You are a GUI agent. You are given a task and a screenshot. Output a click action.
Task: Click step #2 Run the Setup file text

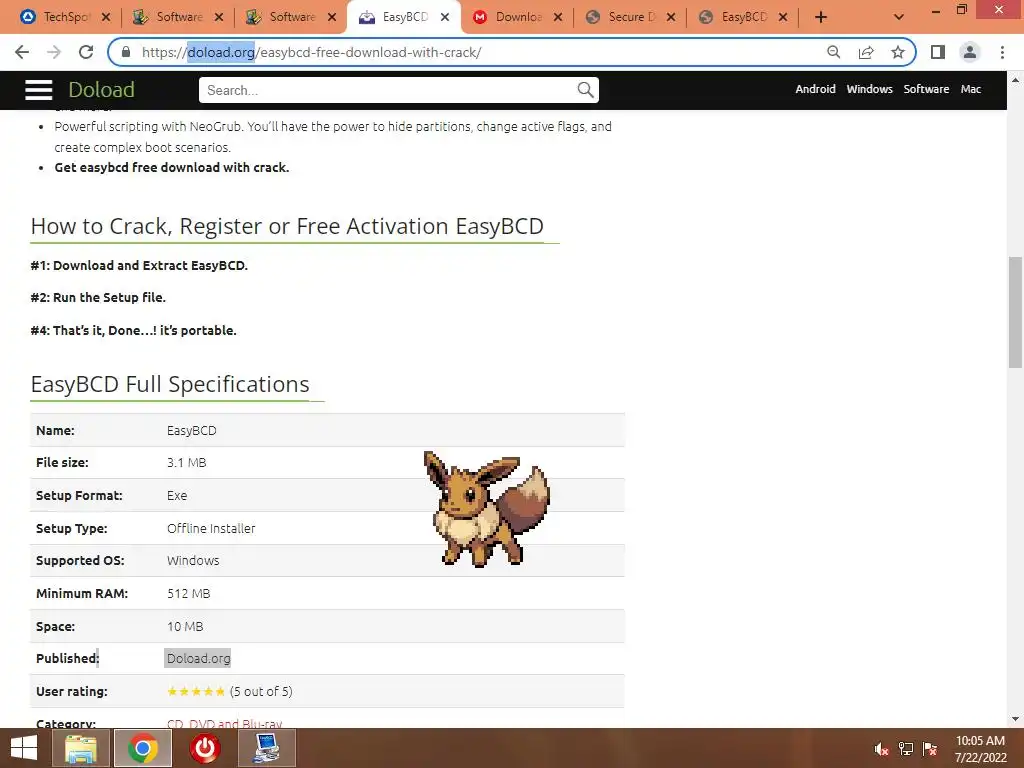[98, 297]
